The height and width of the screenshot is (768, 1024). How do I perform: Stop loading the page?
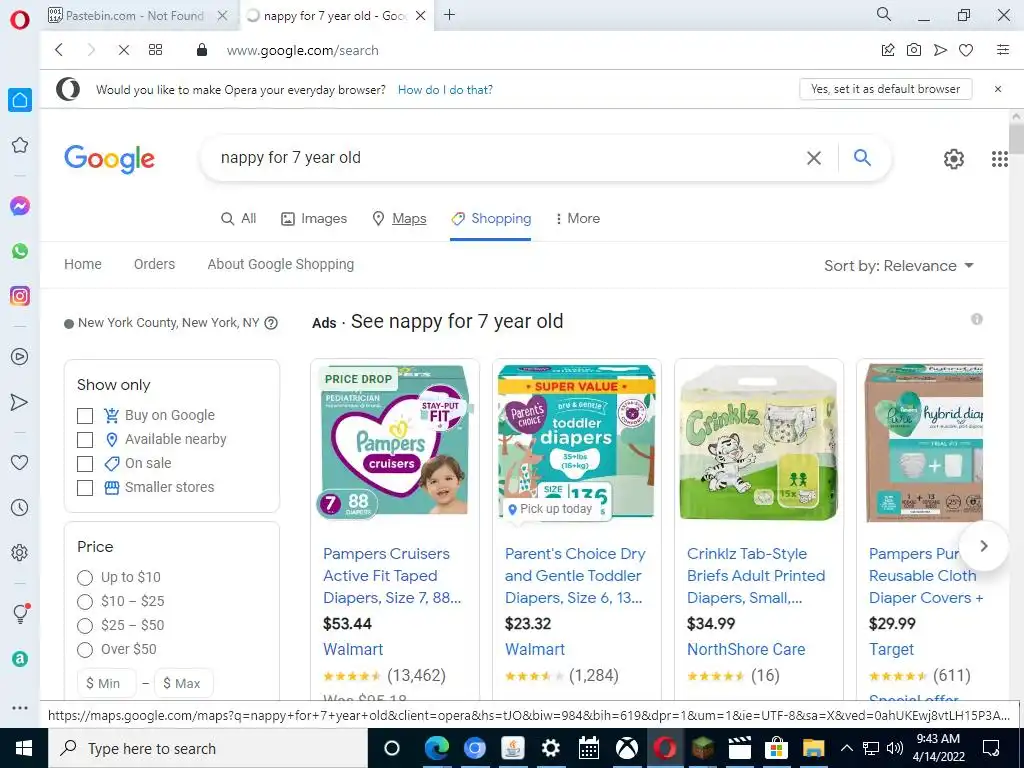pos(123,50)
